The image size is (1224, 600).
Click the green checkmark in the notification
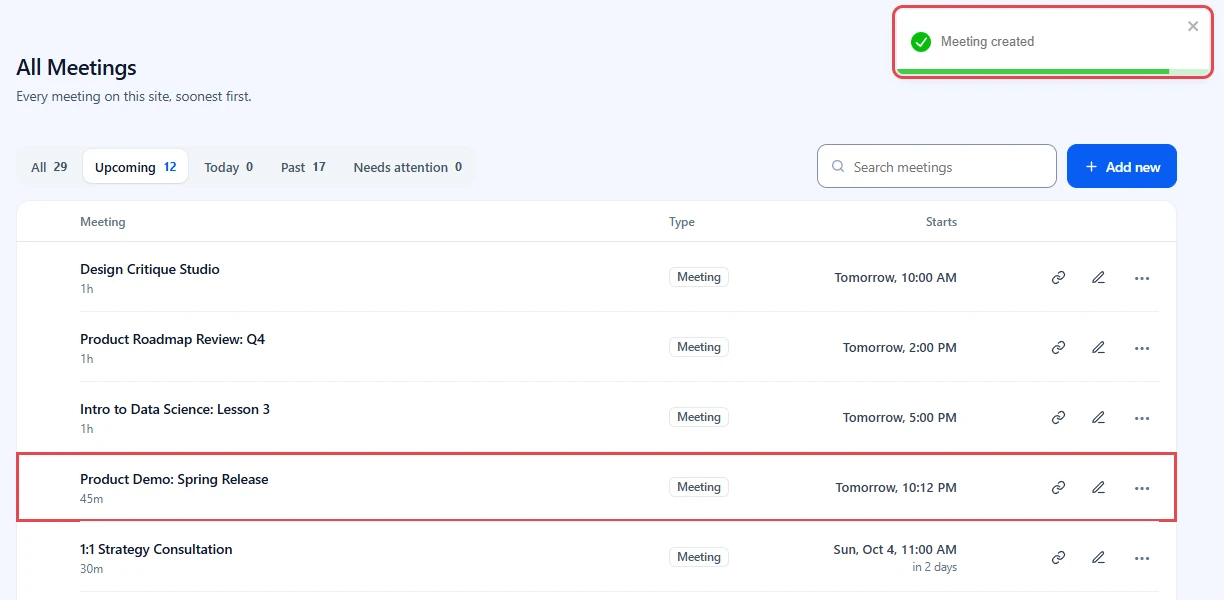(921, 42)
